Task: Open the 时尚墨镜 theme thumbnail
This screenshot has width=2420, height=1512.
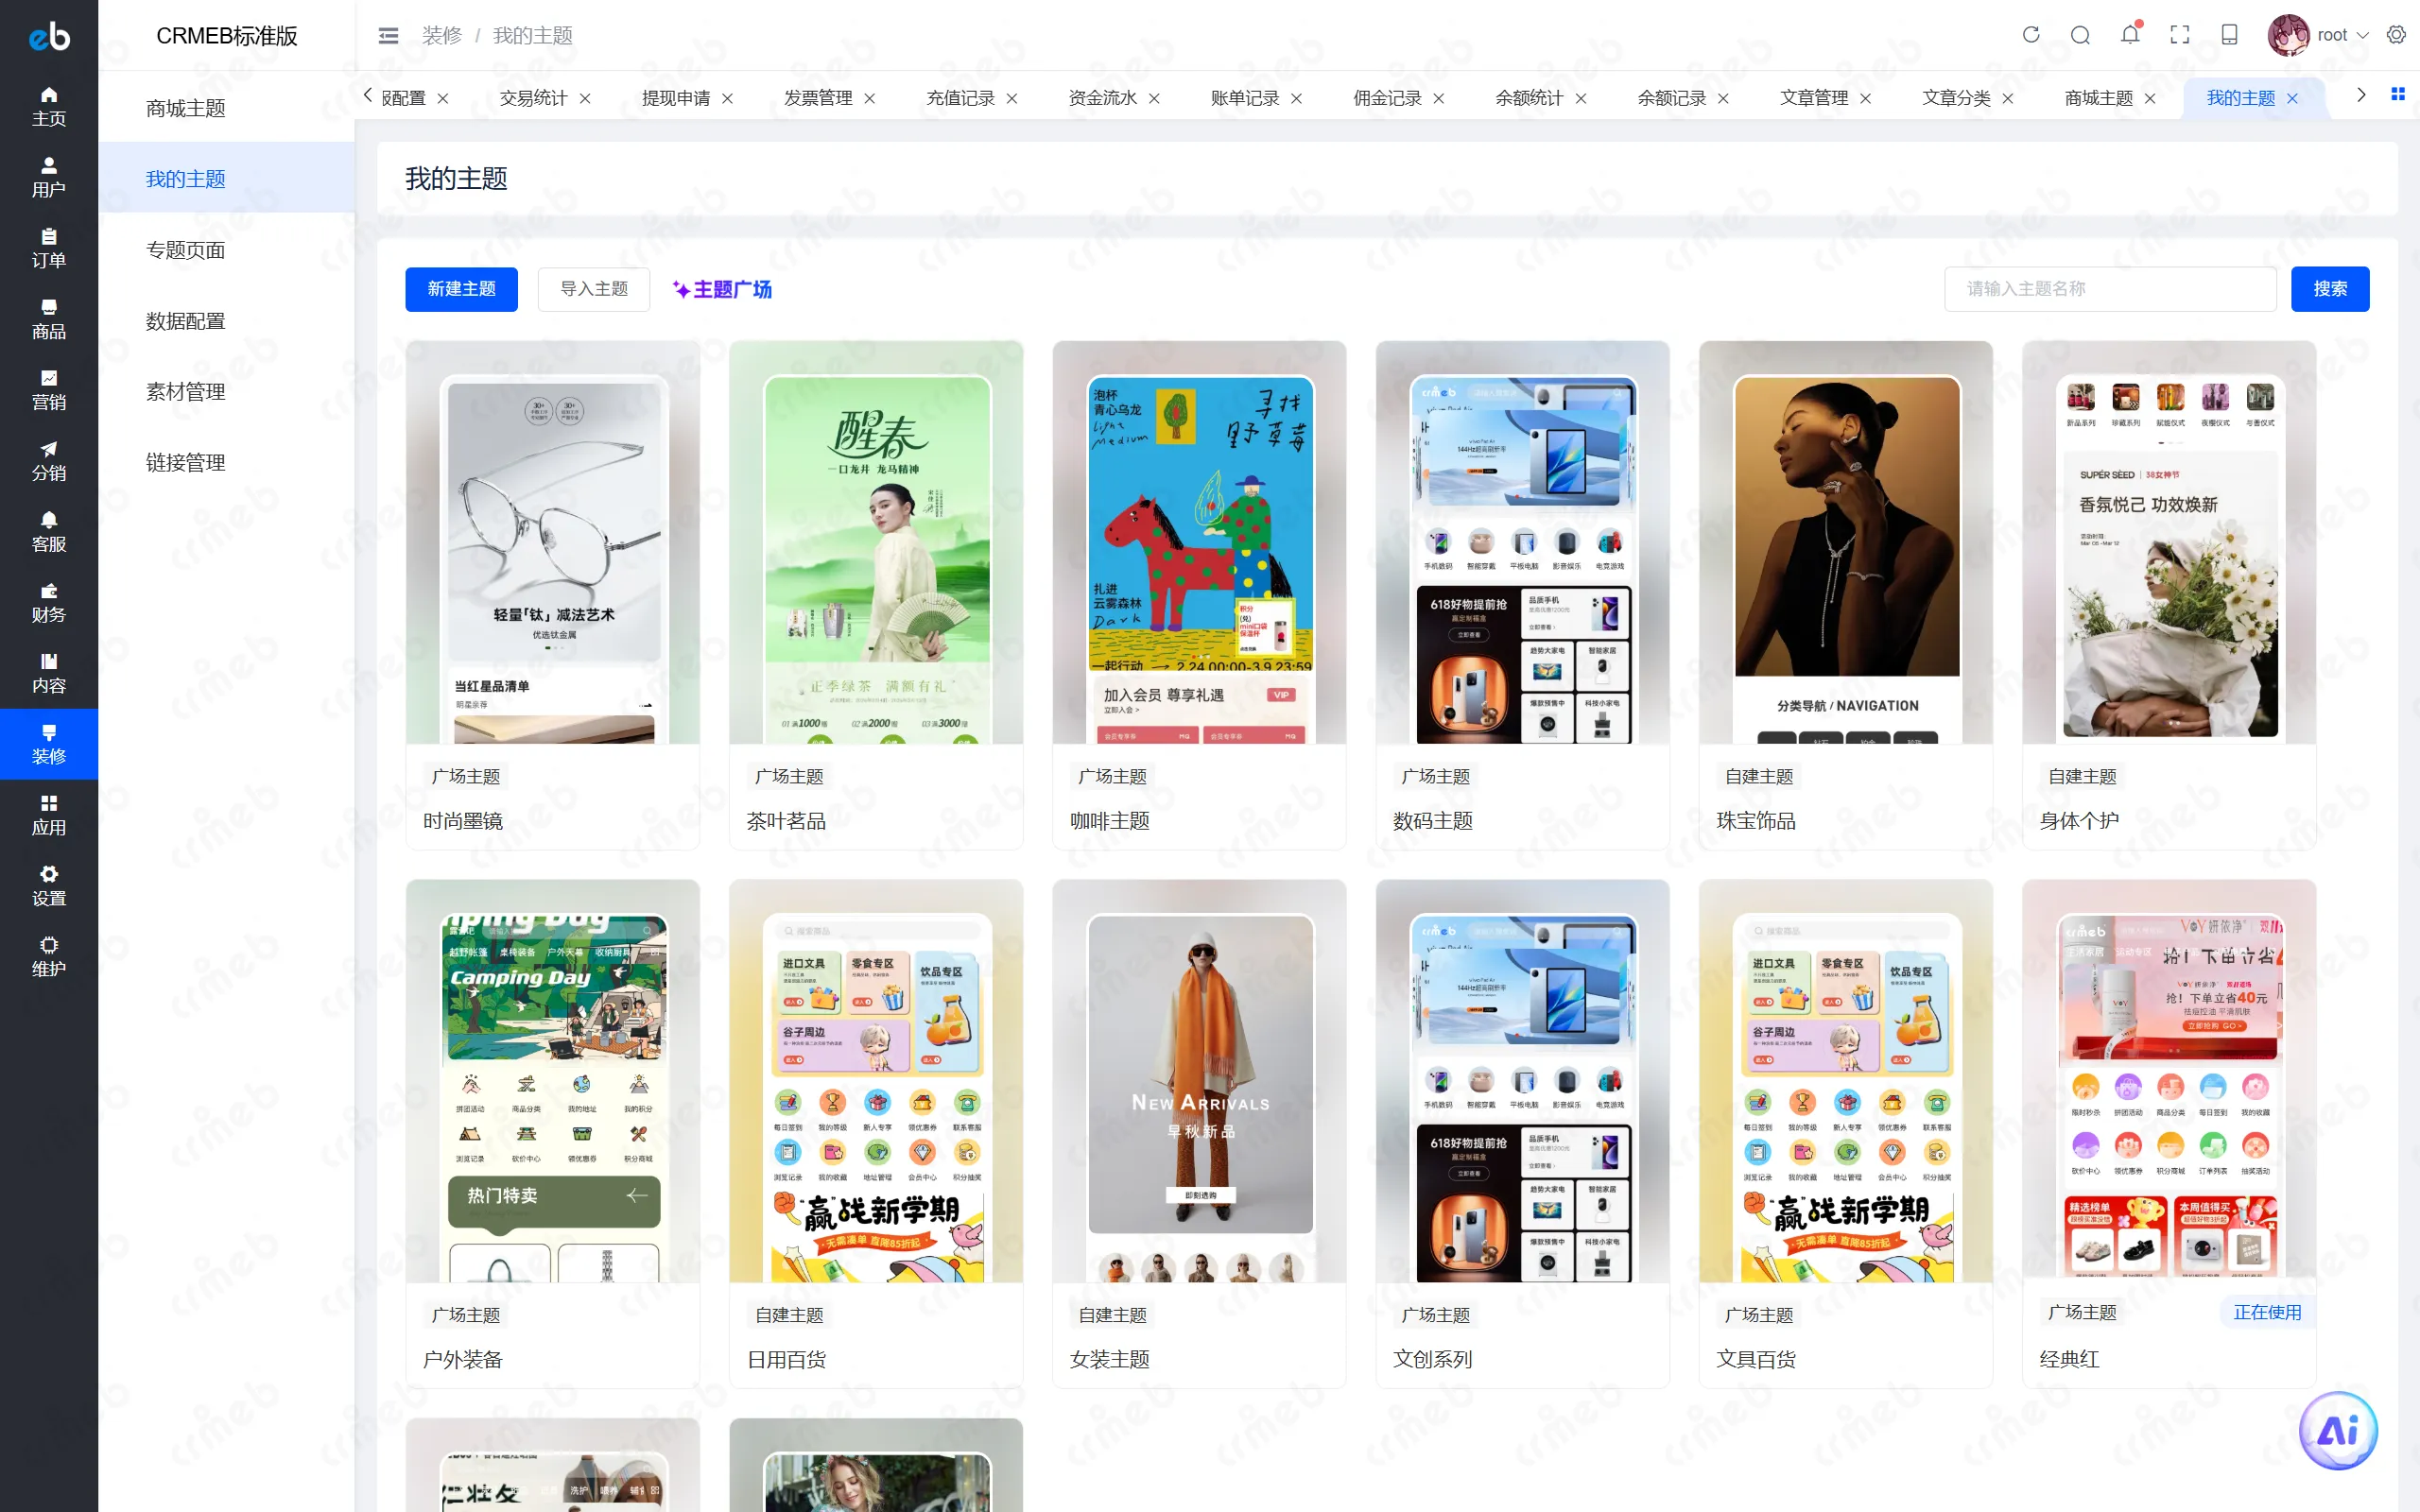Action: click(553, 543)
